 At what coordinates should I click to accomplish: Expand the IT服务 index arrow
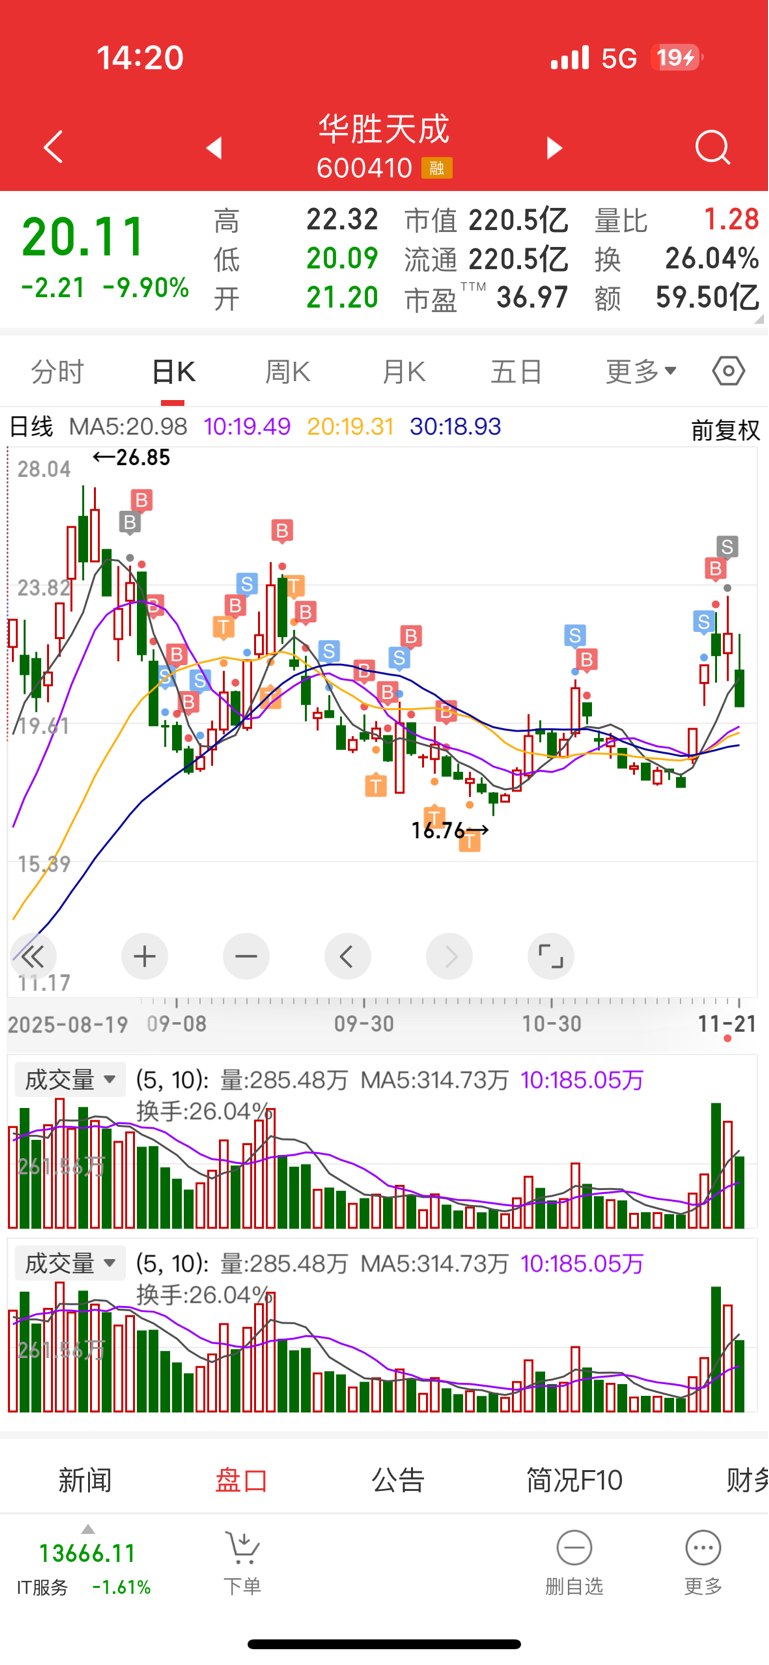[88, 1528]
